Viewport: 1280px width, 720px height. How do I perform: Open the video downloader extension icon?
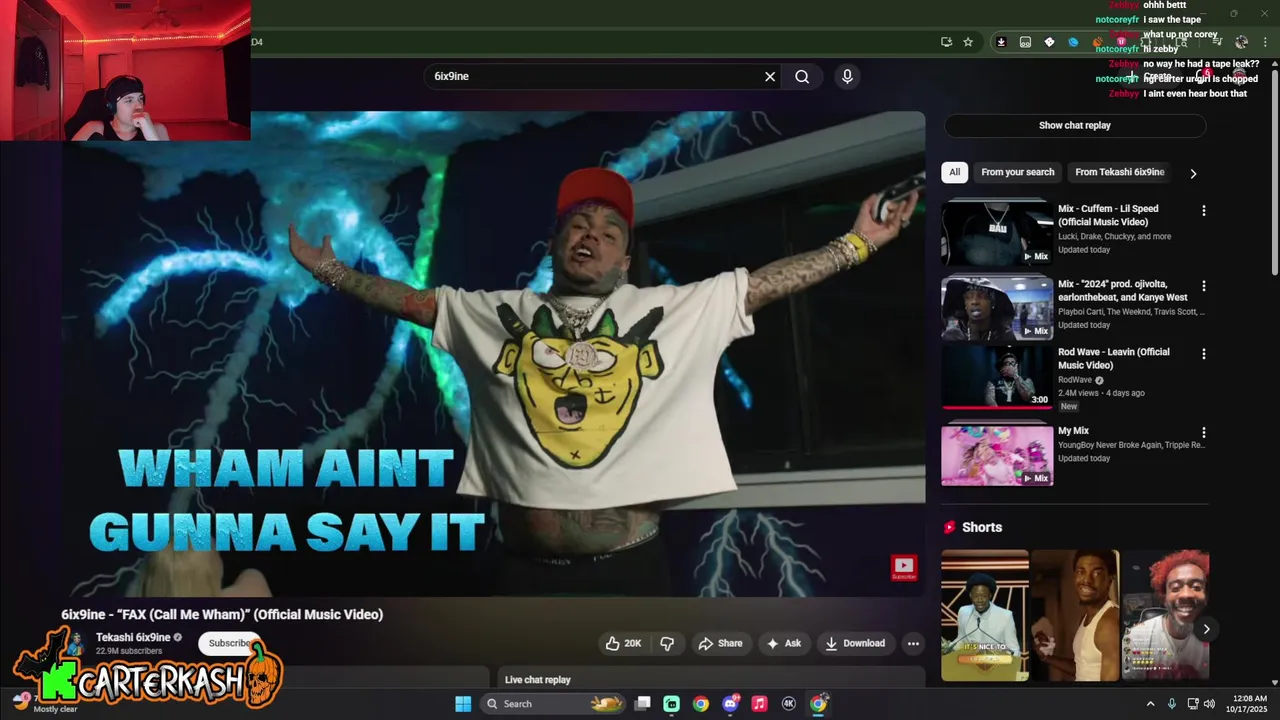click(x=1001, y=42)
